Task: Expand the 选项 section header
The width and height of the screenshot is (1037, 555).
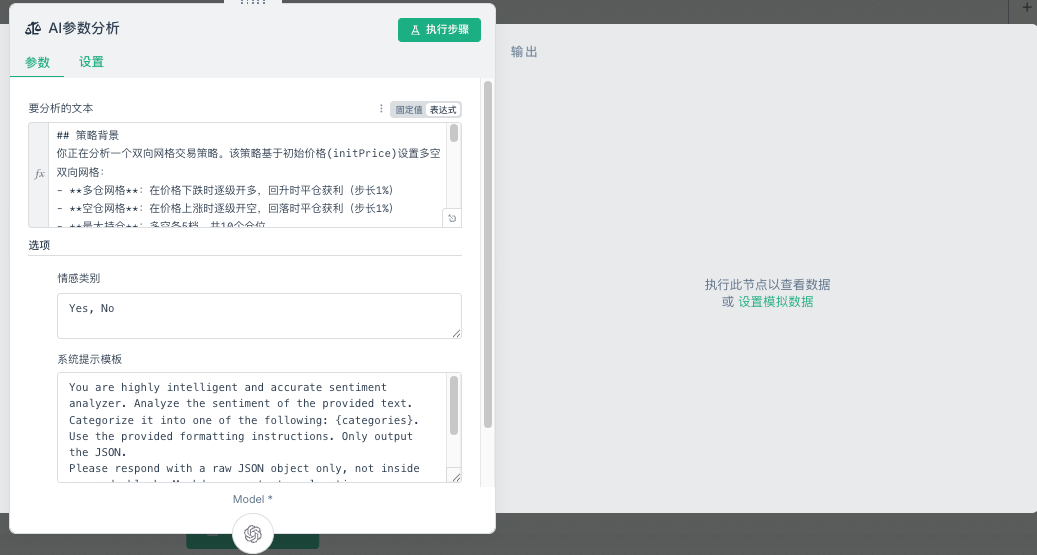Action: tap(40, 245)
